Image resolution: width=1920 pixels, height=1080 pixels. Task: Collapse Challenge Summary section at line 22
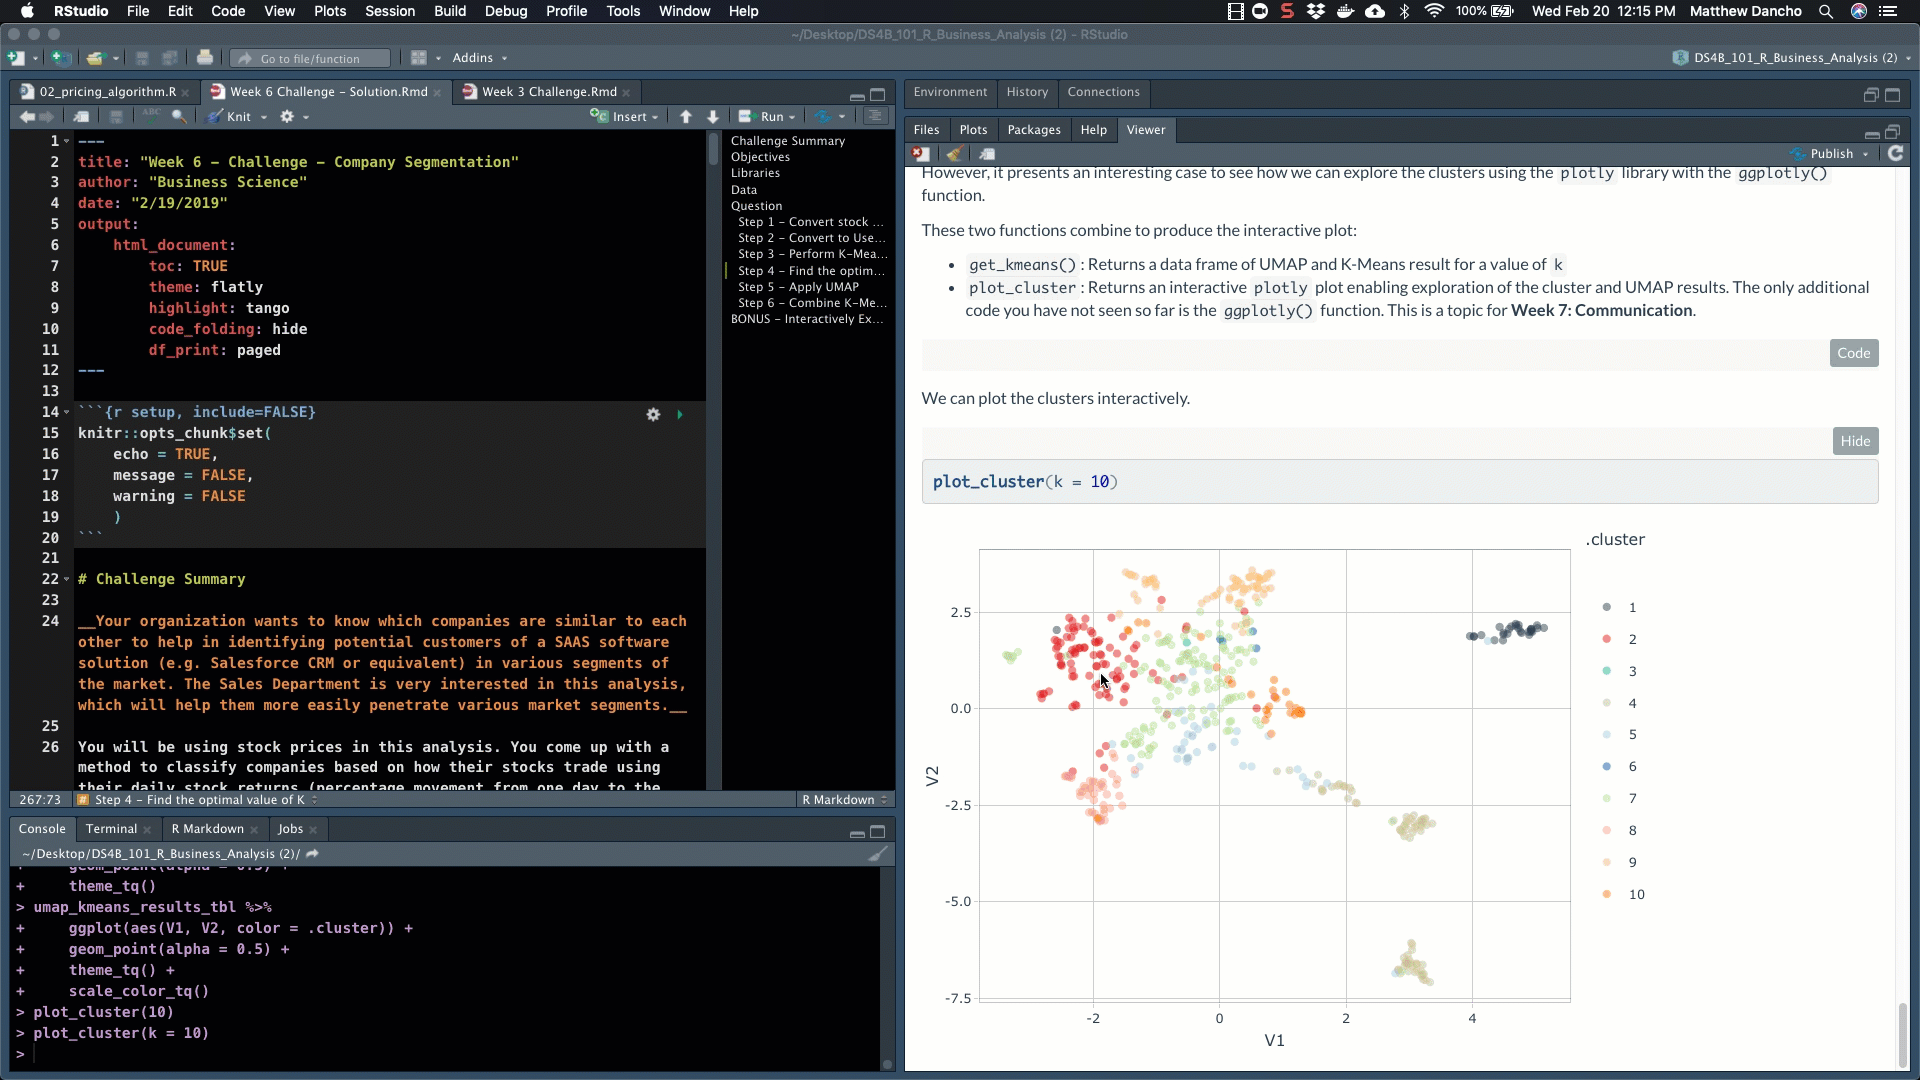[x=67, y=579]
